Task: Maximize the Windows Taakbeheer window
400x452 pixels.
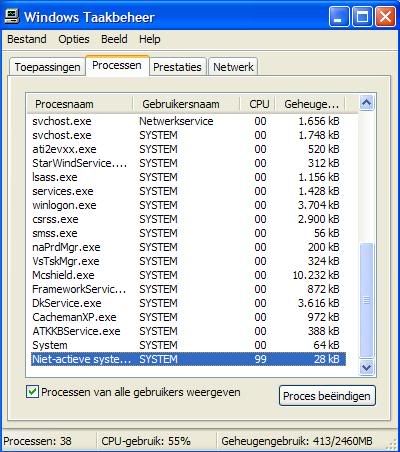Action: click(362, 17)
